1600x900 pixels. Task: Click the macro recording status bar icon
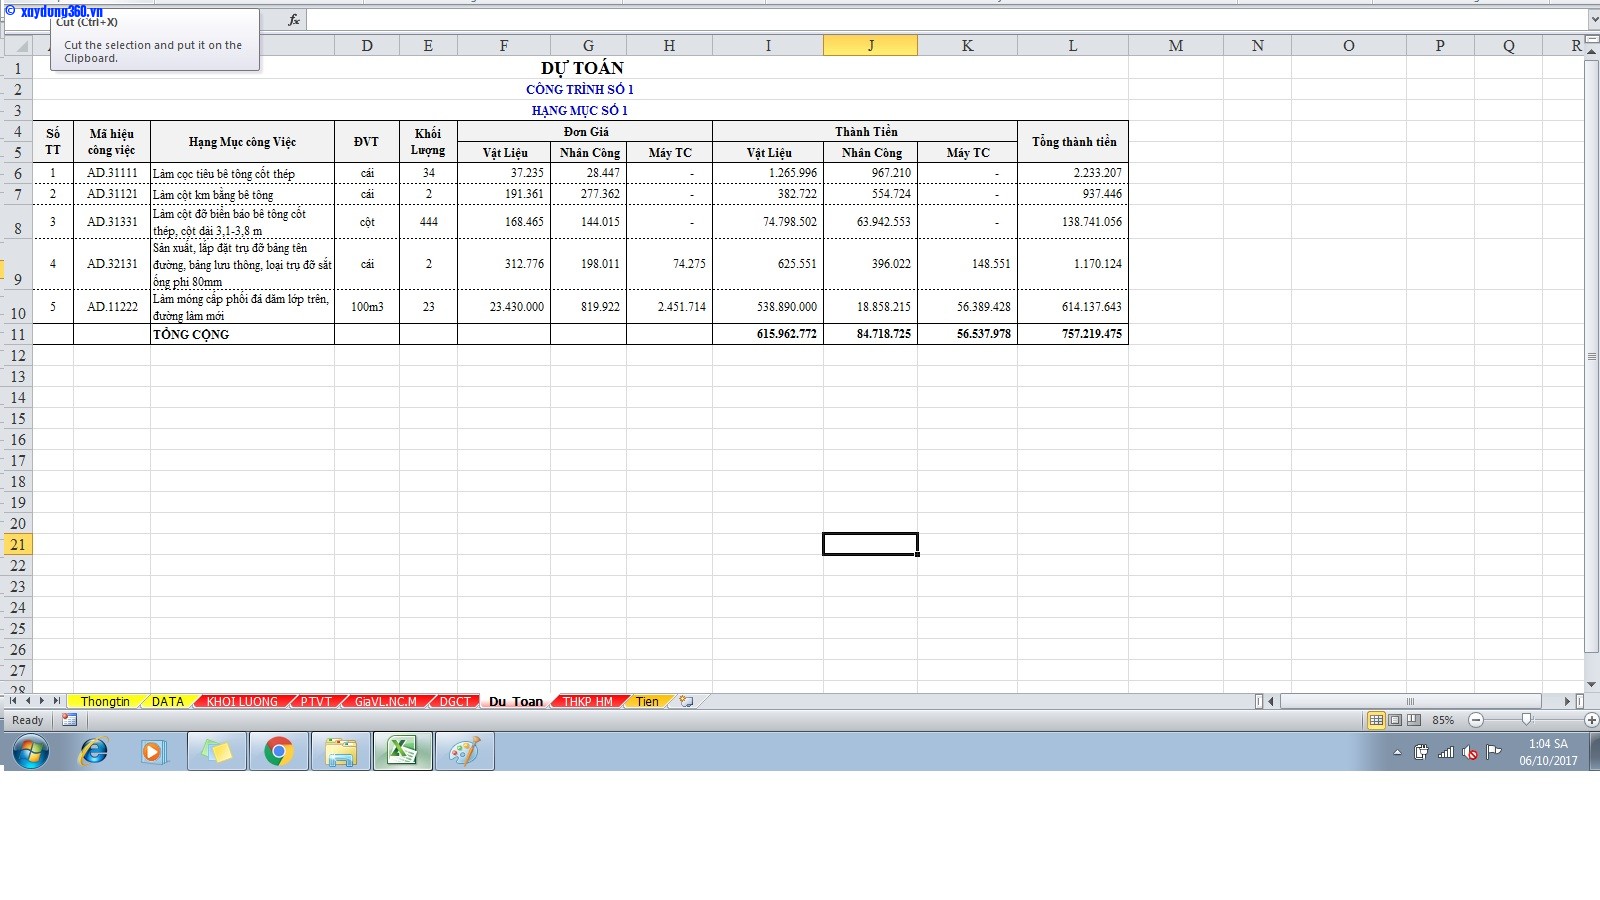(x=69, y=720)
